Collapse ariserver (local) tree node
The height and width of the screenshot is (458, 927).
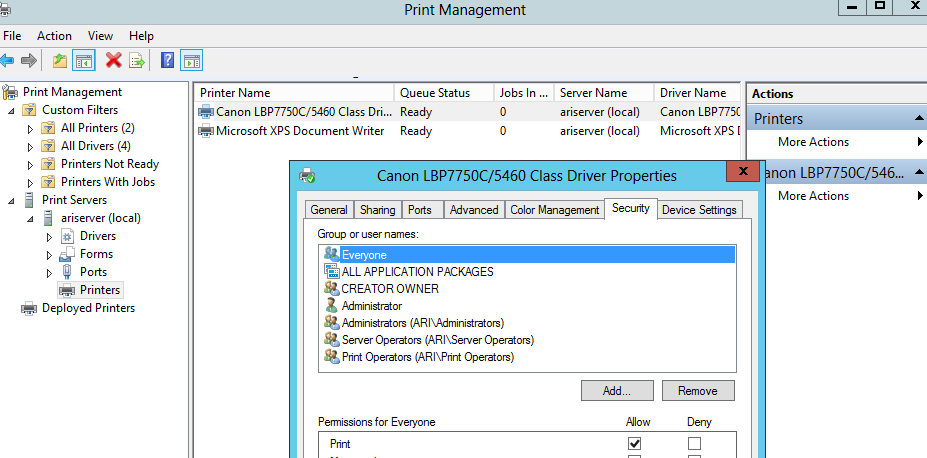click(x=31, y=219)
